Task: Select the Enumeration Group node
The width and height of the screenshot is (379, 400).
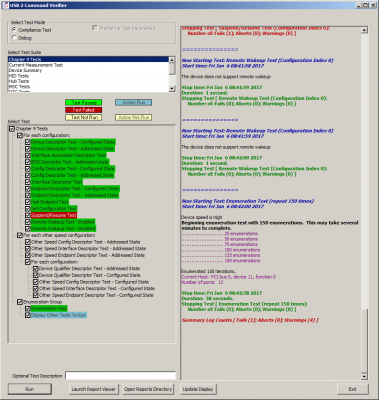Action: tap(43, 302)
